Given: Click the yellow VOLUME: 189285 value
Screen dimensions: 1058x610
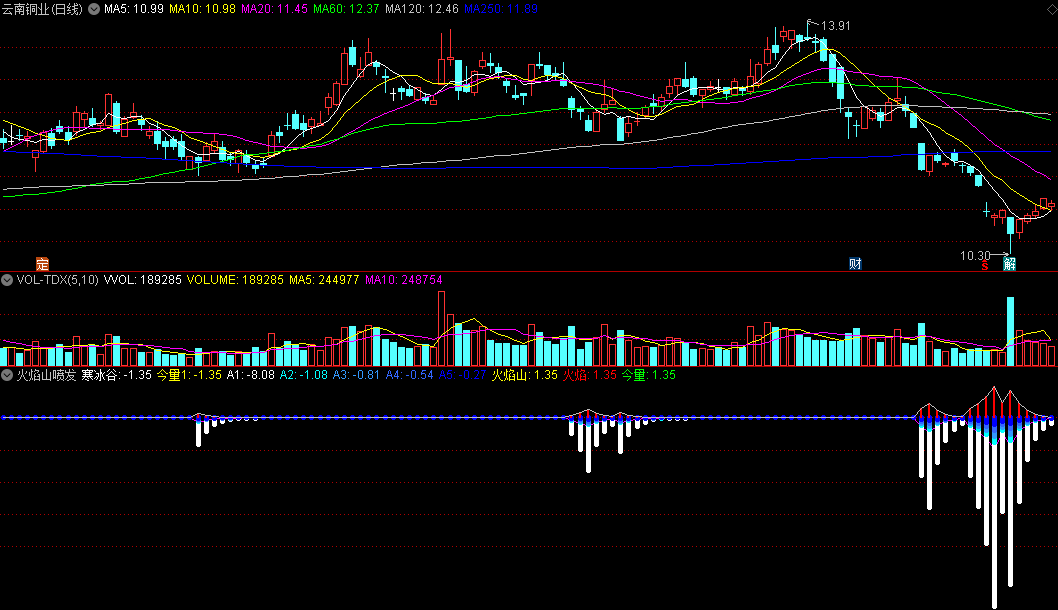Looking at the screenshot, I should pos(235,280).
